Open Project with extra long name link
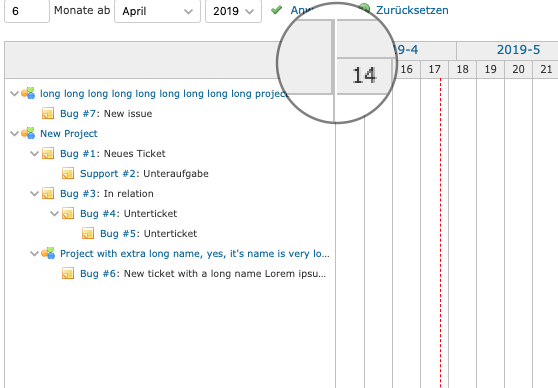Viewport: 558px width, 388px height. [x=195, y=253]
